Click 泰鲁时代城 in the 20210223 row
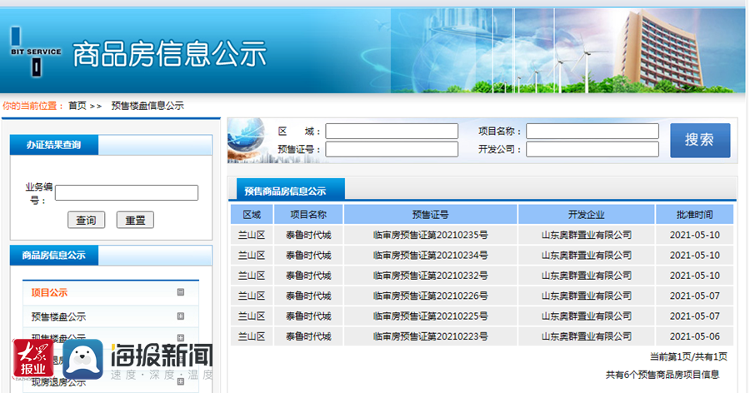The width and height of the screenshot is (750, 393). pyautogui.click(x=309, y=337)
